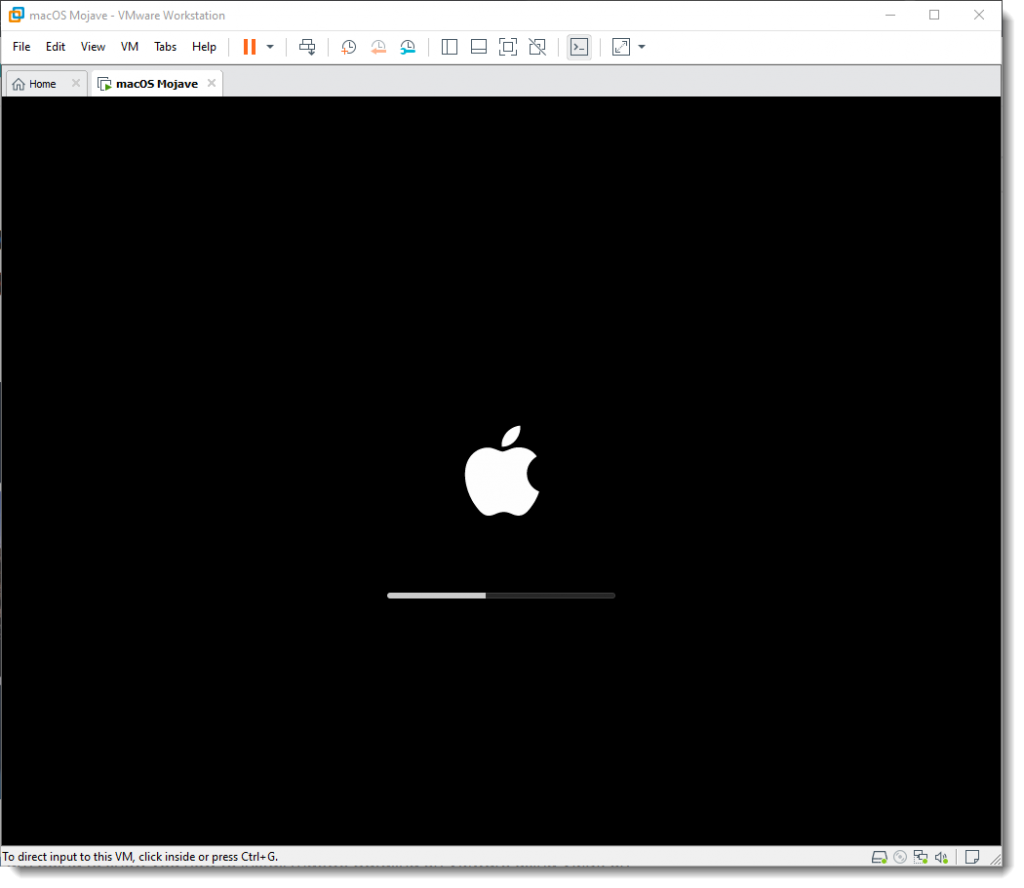Open the power options dropdown arrow

(x=272, y=47)
